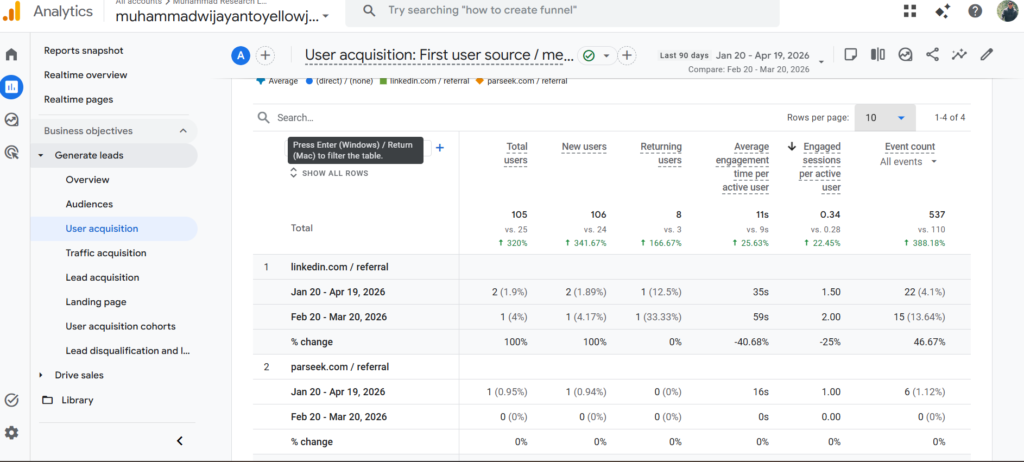Share this report icon

[933, 54]
